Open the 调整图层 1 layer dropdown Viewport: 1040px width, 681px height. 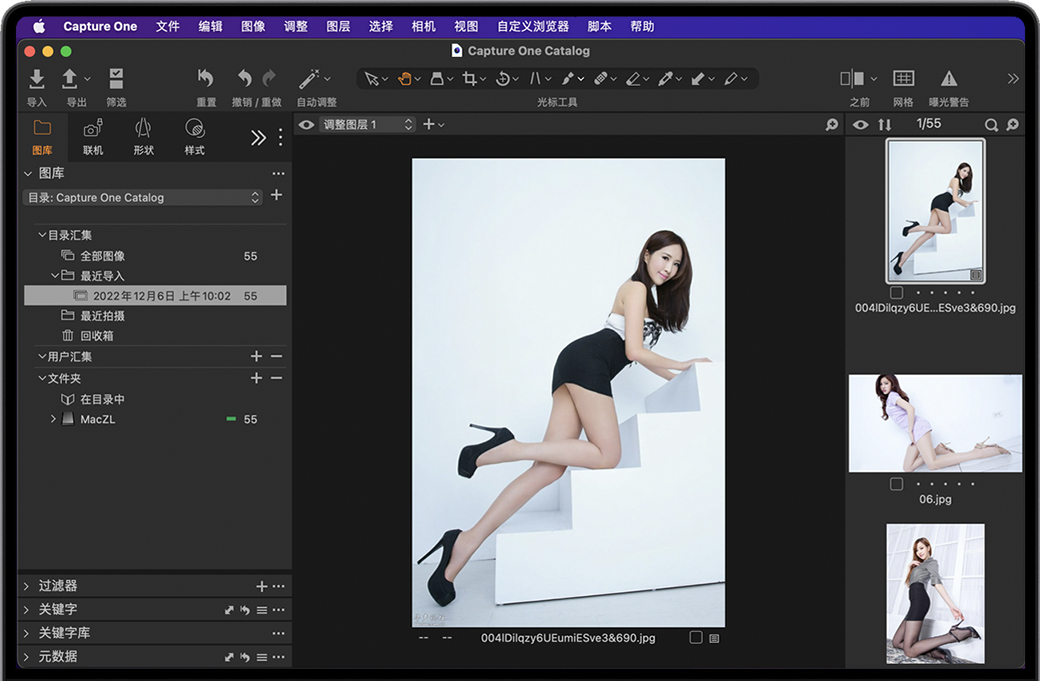pyautogui.click(x=367, y=125)
